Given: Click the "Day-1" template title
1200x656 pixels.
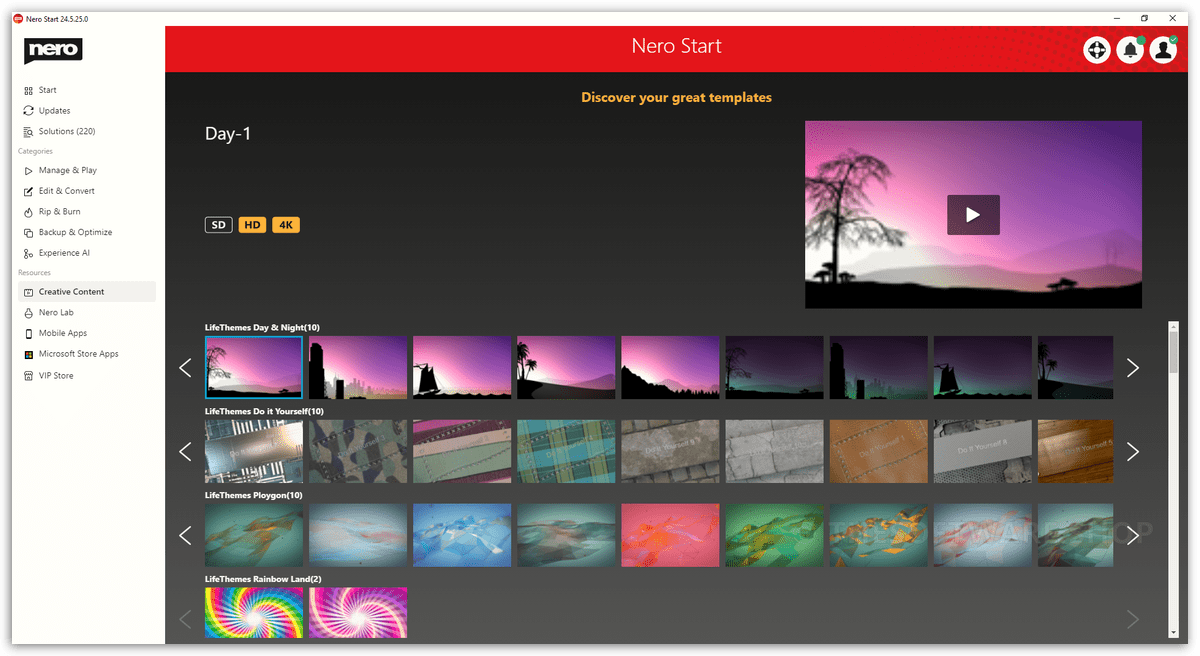Looking at the screenshot, I should click(228, 134).
